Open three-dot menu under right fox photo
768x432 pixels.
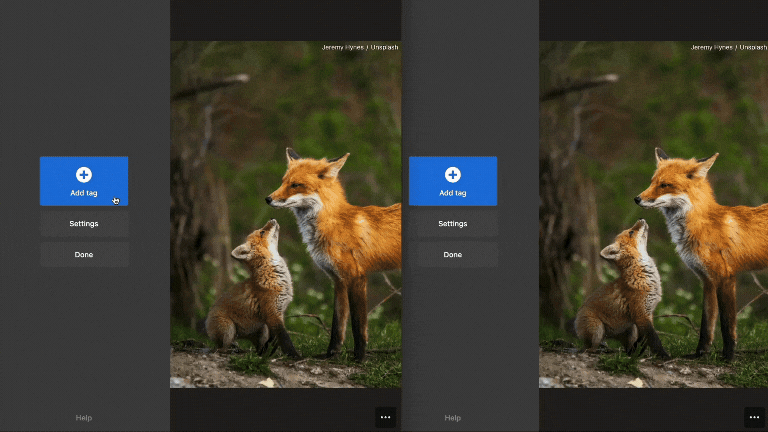pyautogui.click(x=754, y=417)
